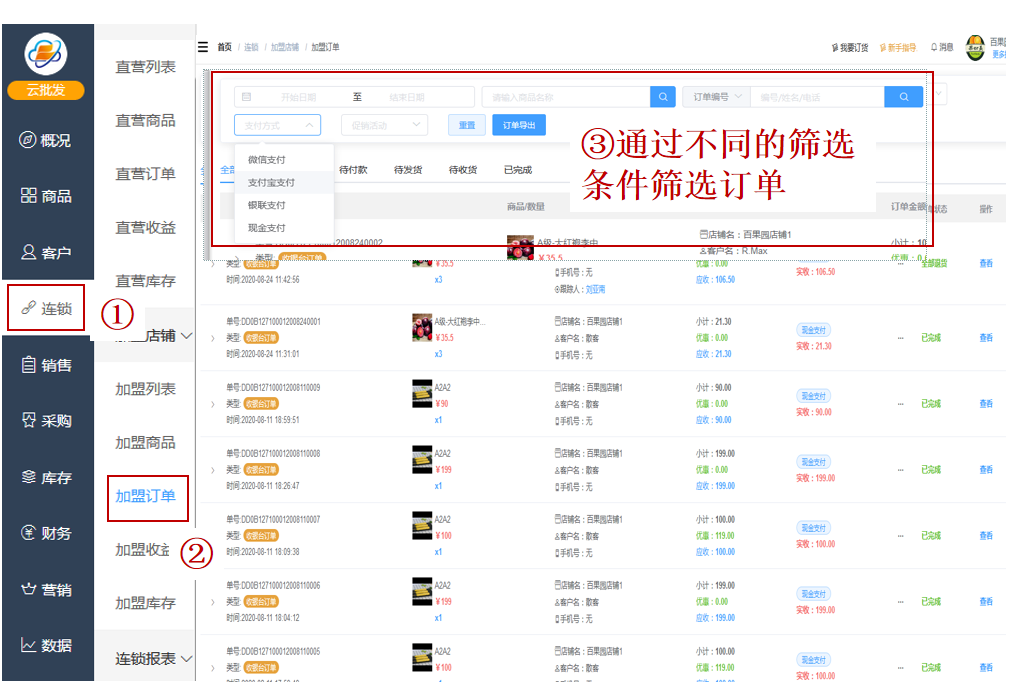Click the order number search magnifier button
Viewport: 1011px width, 693px height.
click(x=903, y=97)
